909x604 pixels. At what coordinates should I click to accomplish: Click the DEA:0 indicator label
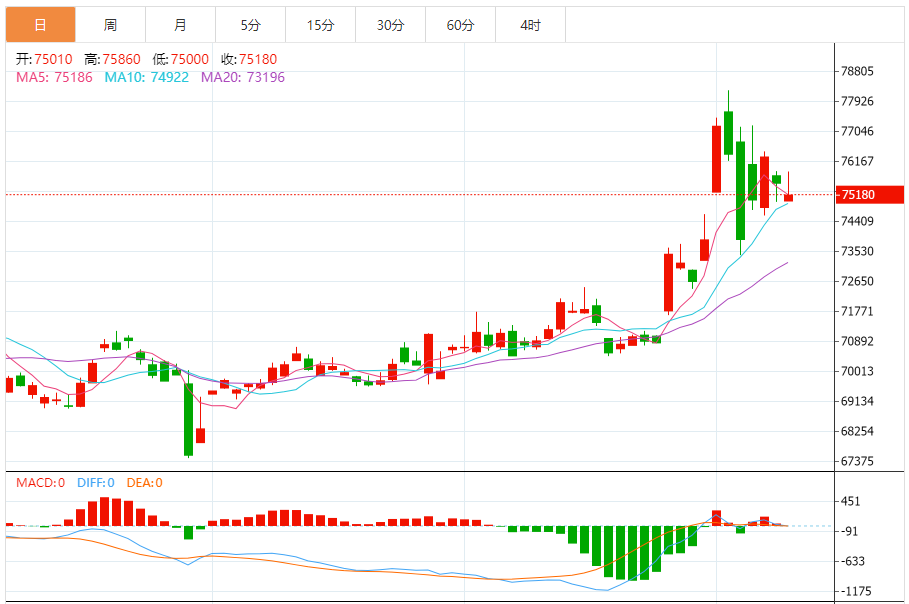pos(144,483)
